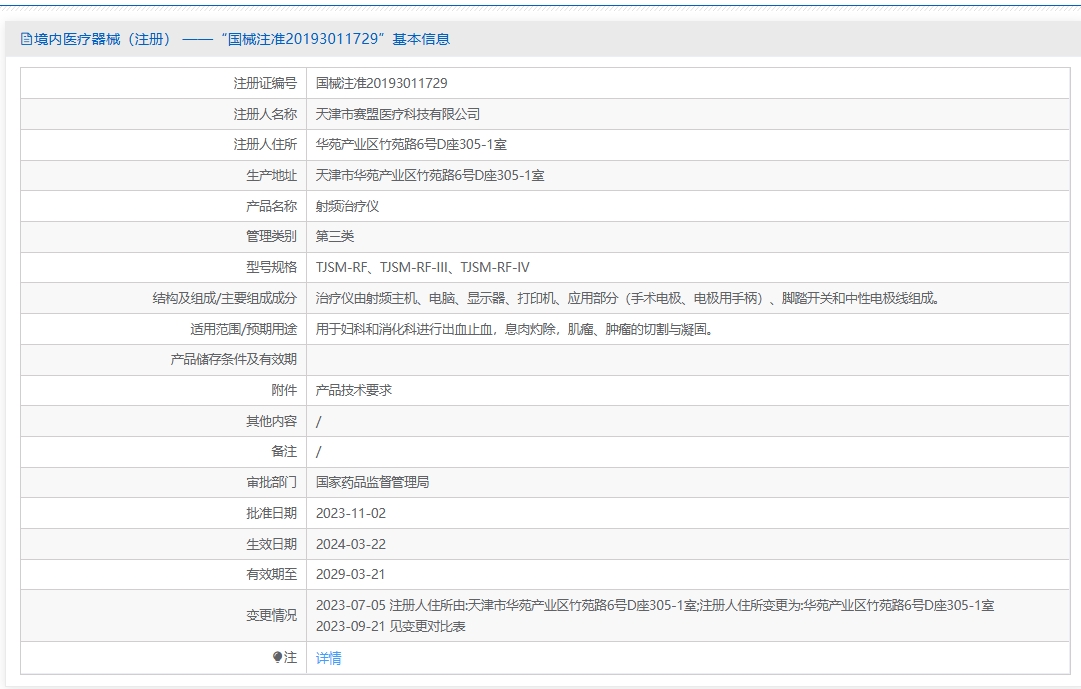Click the management class 第三类
This screenshot has width=1081, height=689.
[335, 237]
